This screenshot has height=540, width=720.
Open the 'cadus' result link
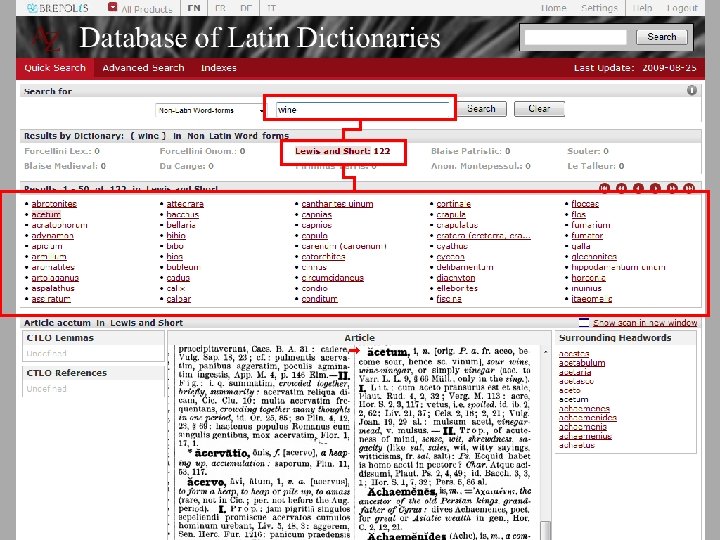click(x=178, y=278)
